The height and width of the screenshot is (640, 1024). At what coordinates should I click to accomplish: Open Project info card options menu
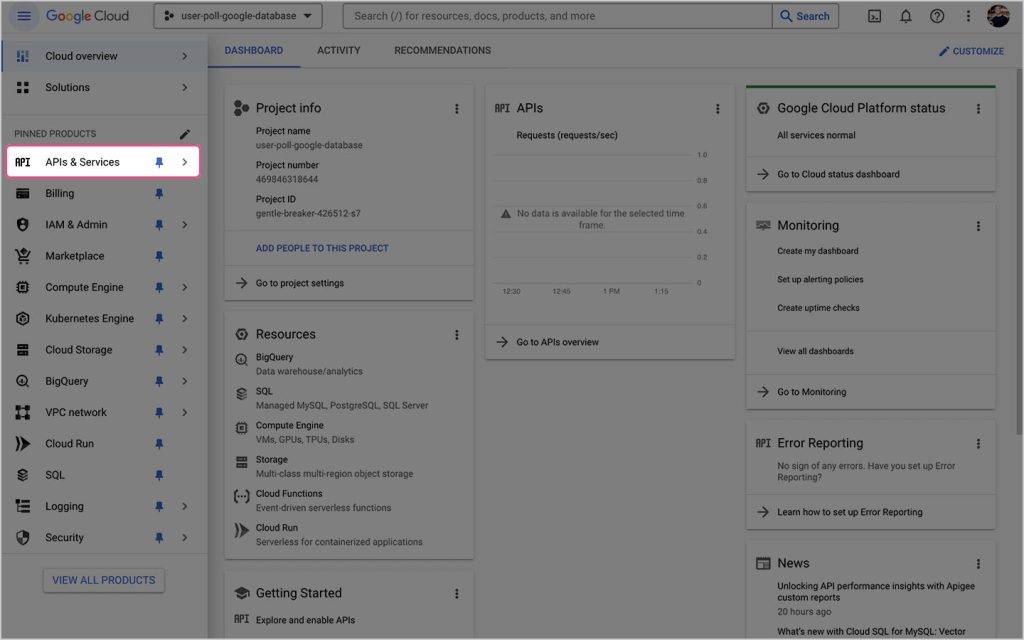[456, 109]
